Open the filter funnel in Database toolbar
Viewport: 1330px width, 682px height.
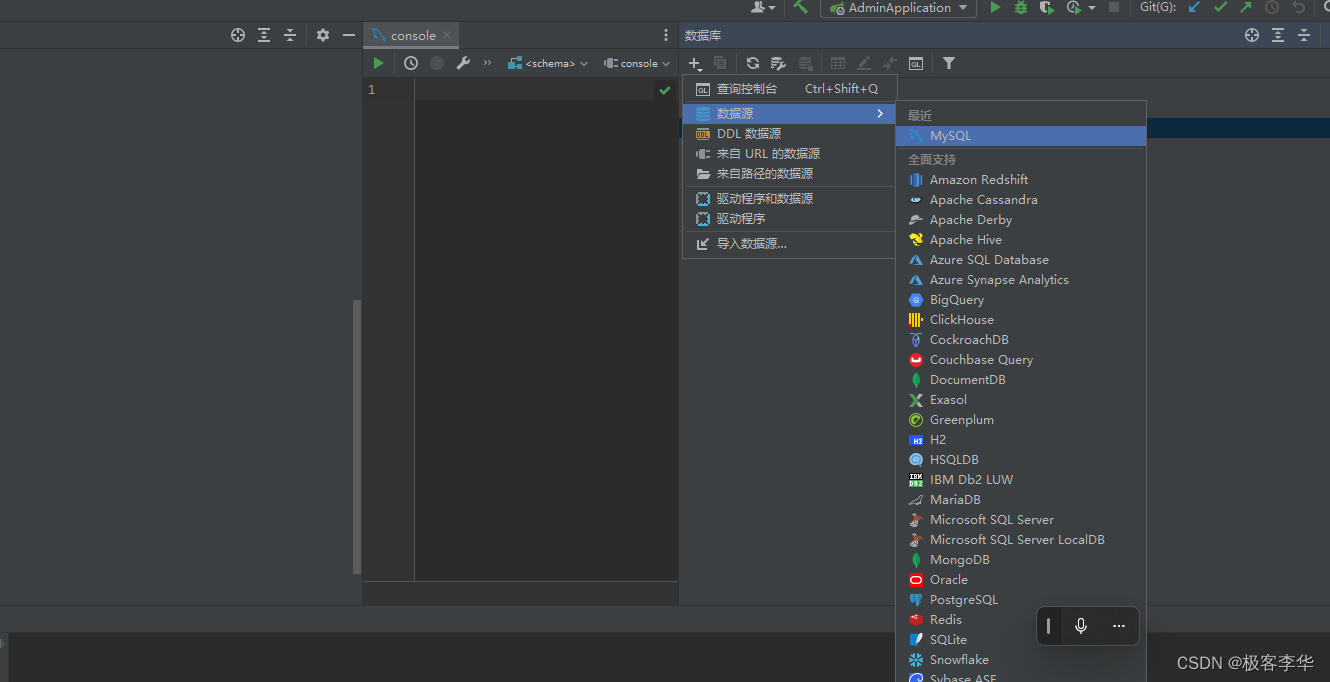tap(949, 63)
